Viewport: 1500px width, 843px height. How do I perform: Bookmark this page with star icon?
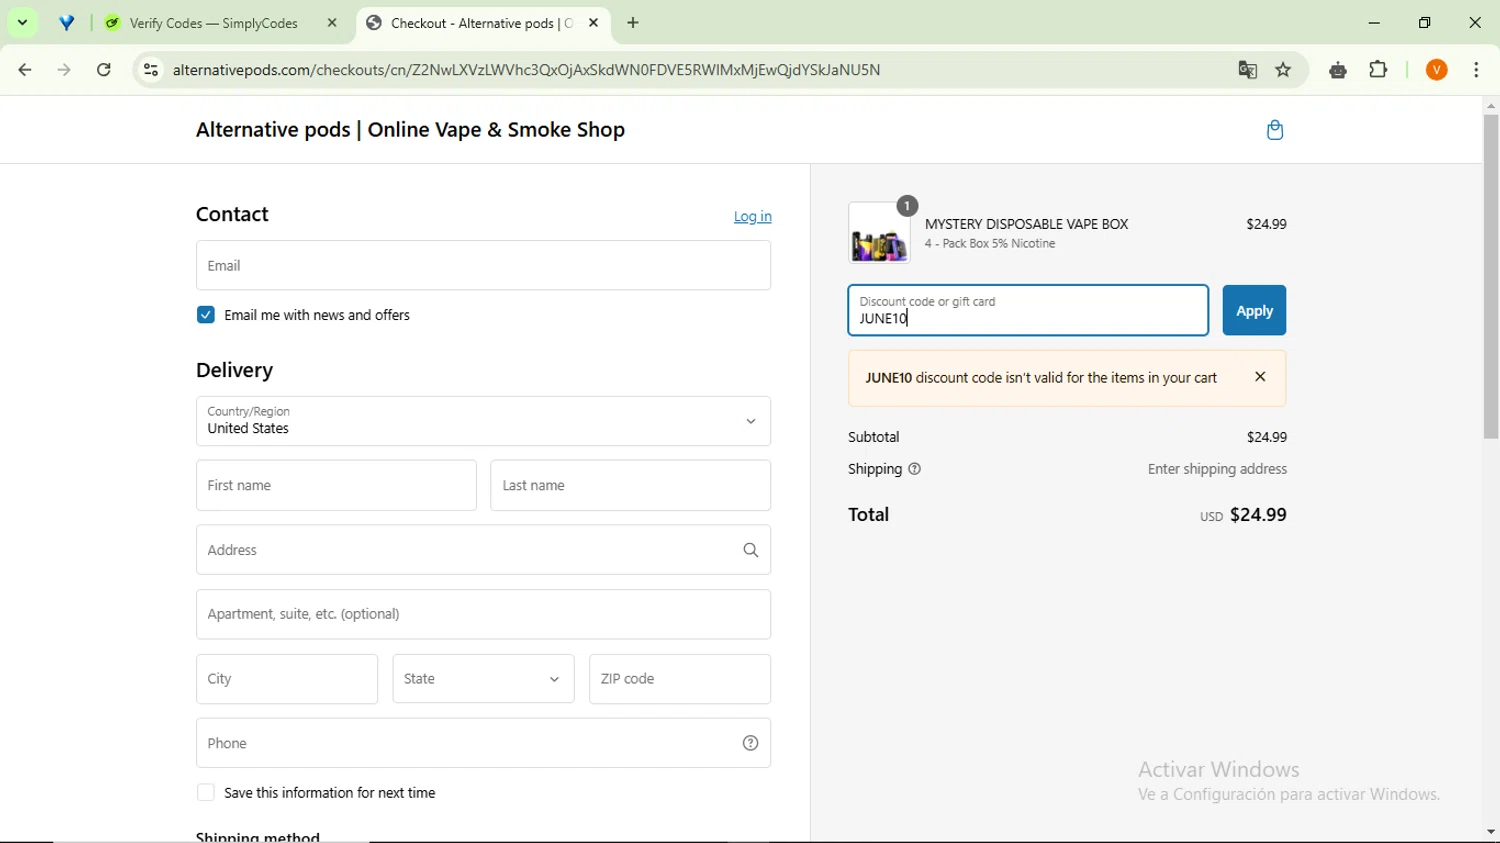1283,70
